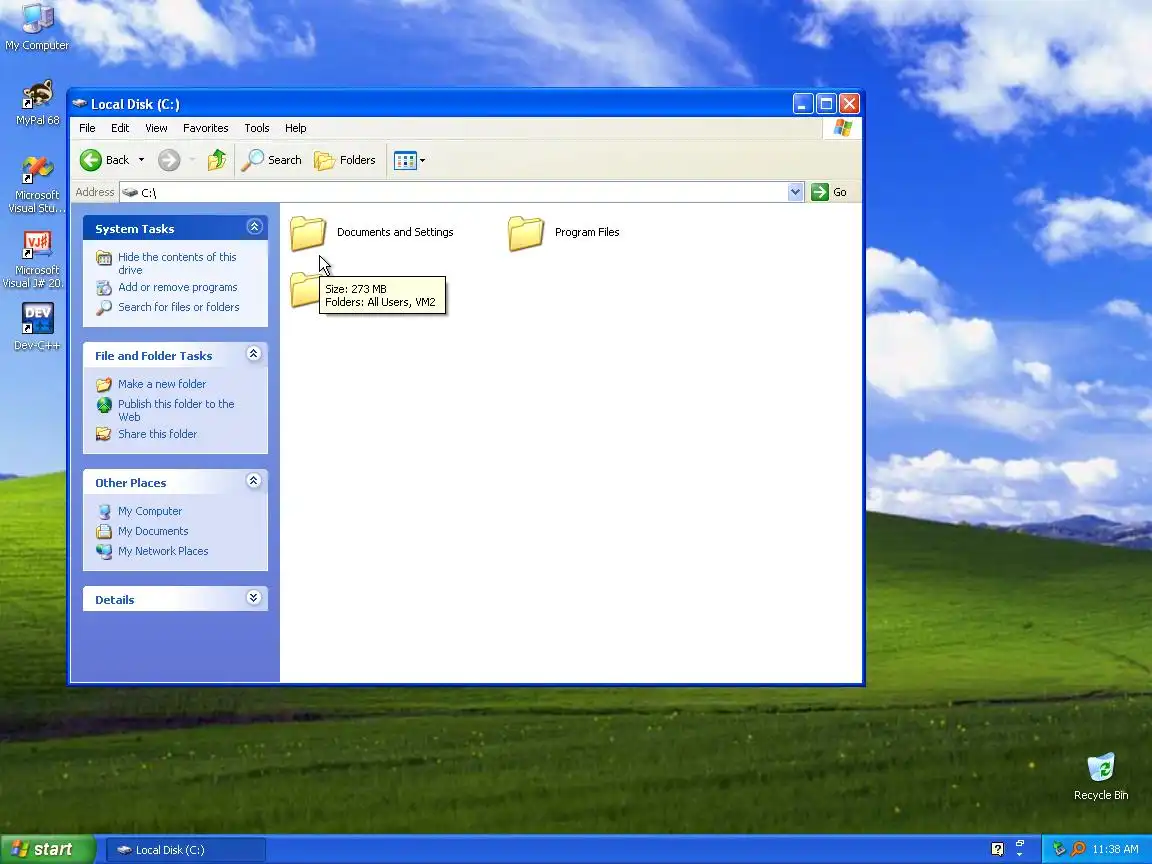
Task: Open the Views icon button
Action: [x=405, y=160]
